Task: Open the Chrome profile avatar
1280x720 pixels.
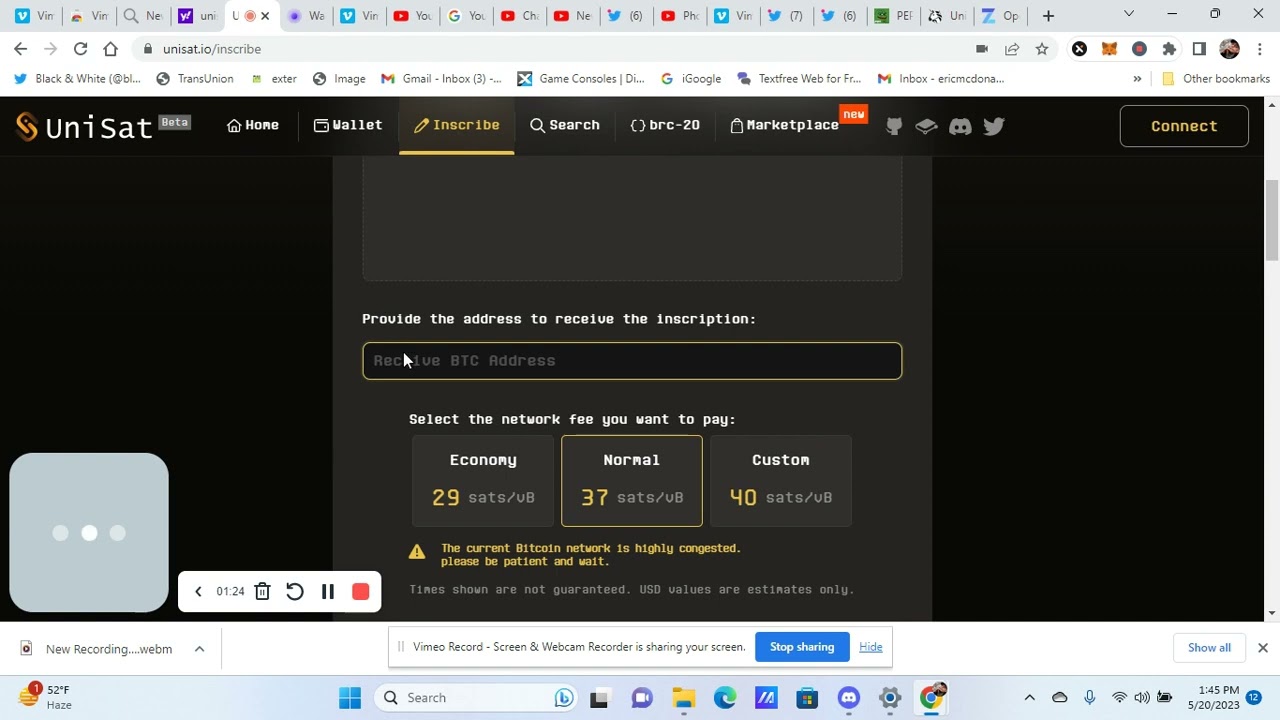Action: pyautogui.click(x=1229, y=49)
